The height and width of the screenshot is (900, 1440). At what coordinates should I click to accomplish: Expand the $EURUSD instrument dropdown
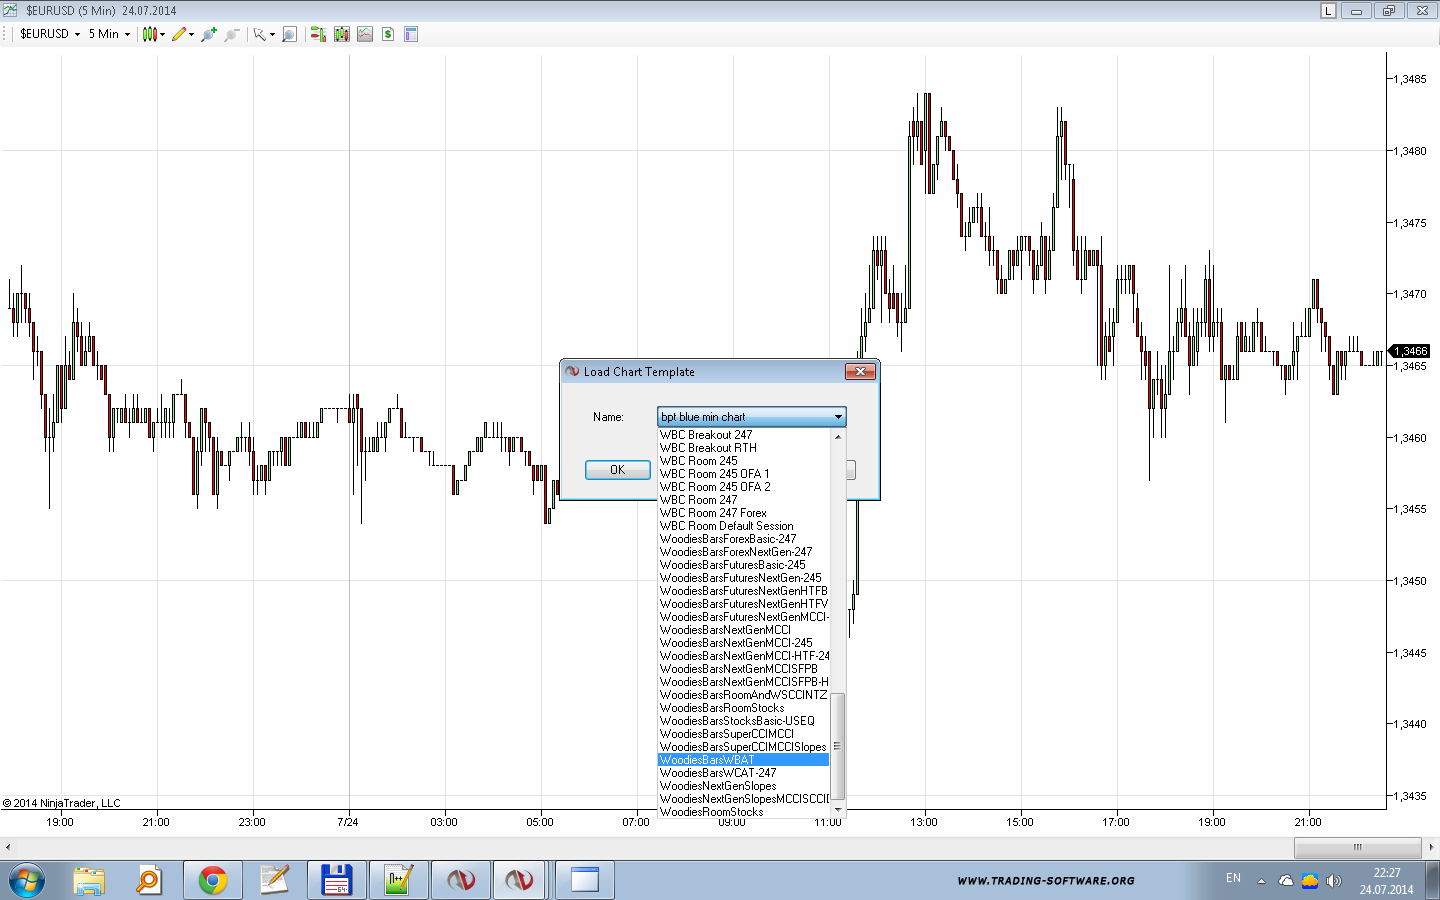(x=50, y=34)
